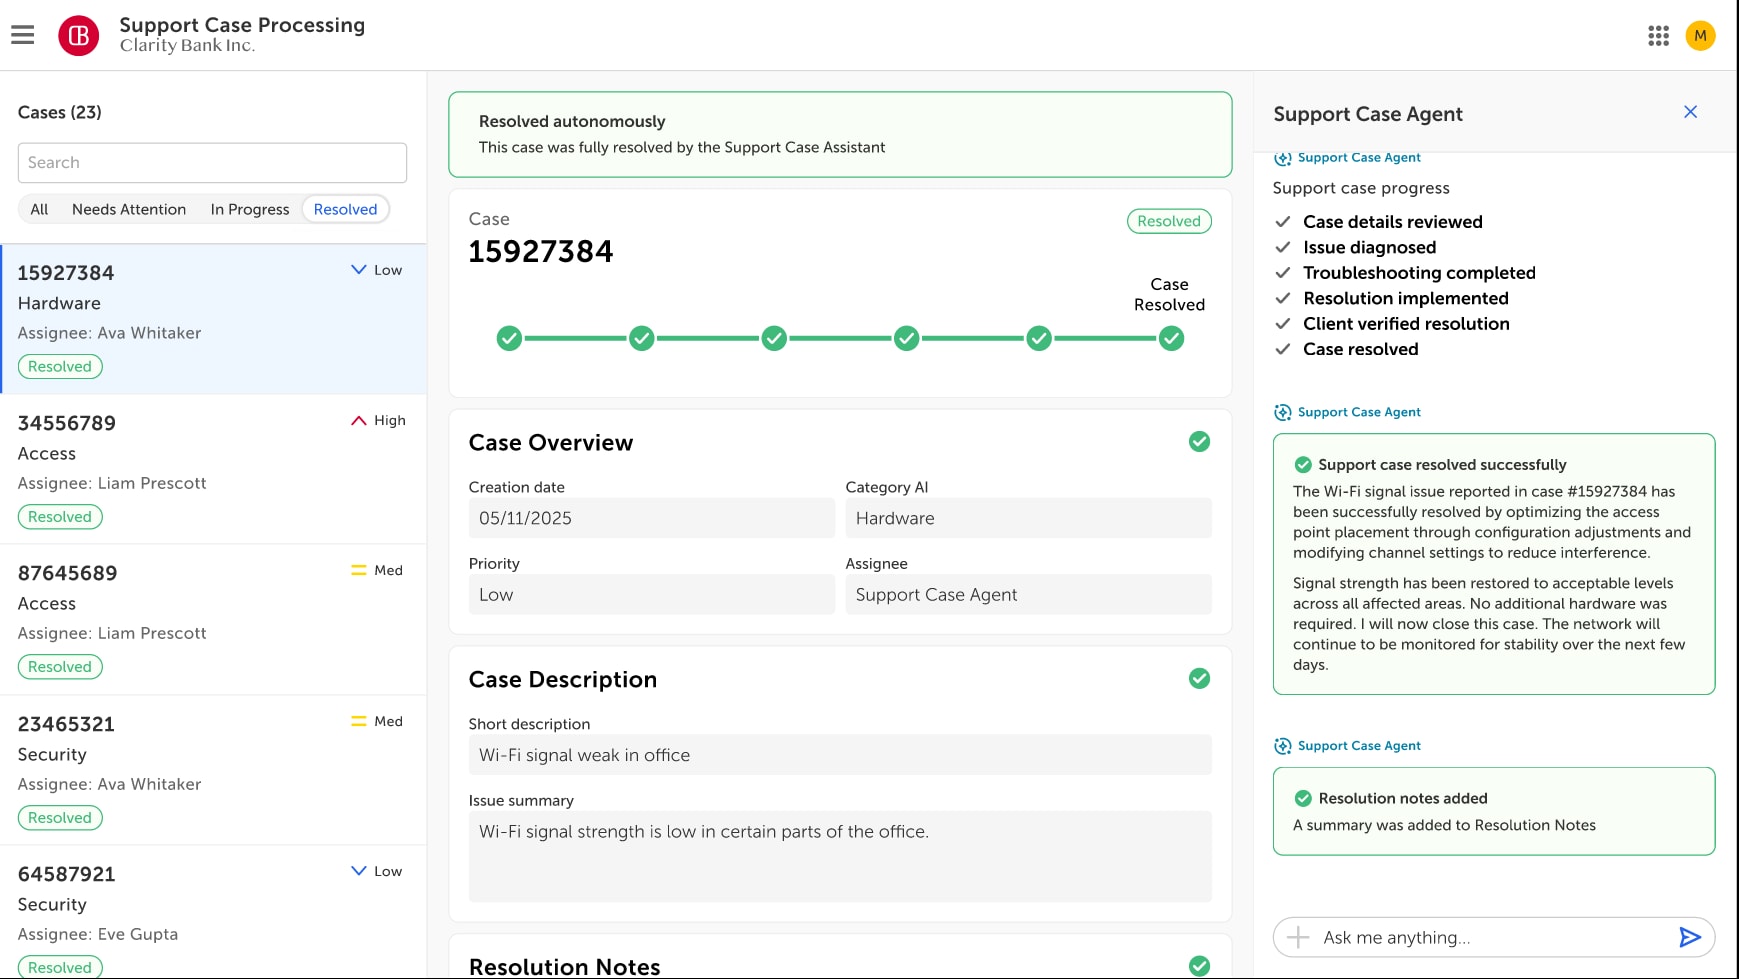This screenshot has height=979, width=1739.
Task: Click the green checkmark on Case Overview
Action: pos(1199,441)
